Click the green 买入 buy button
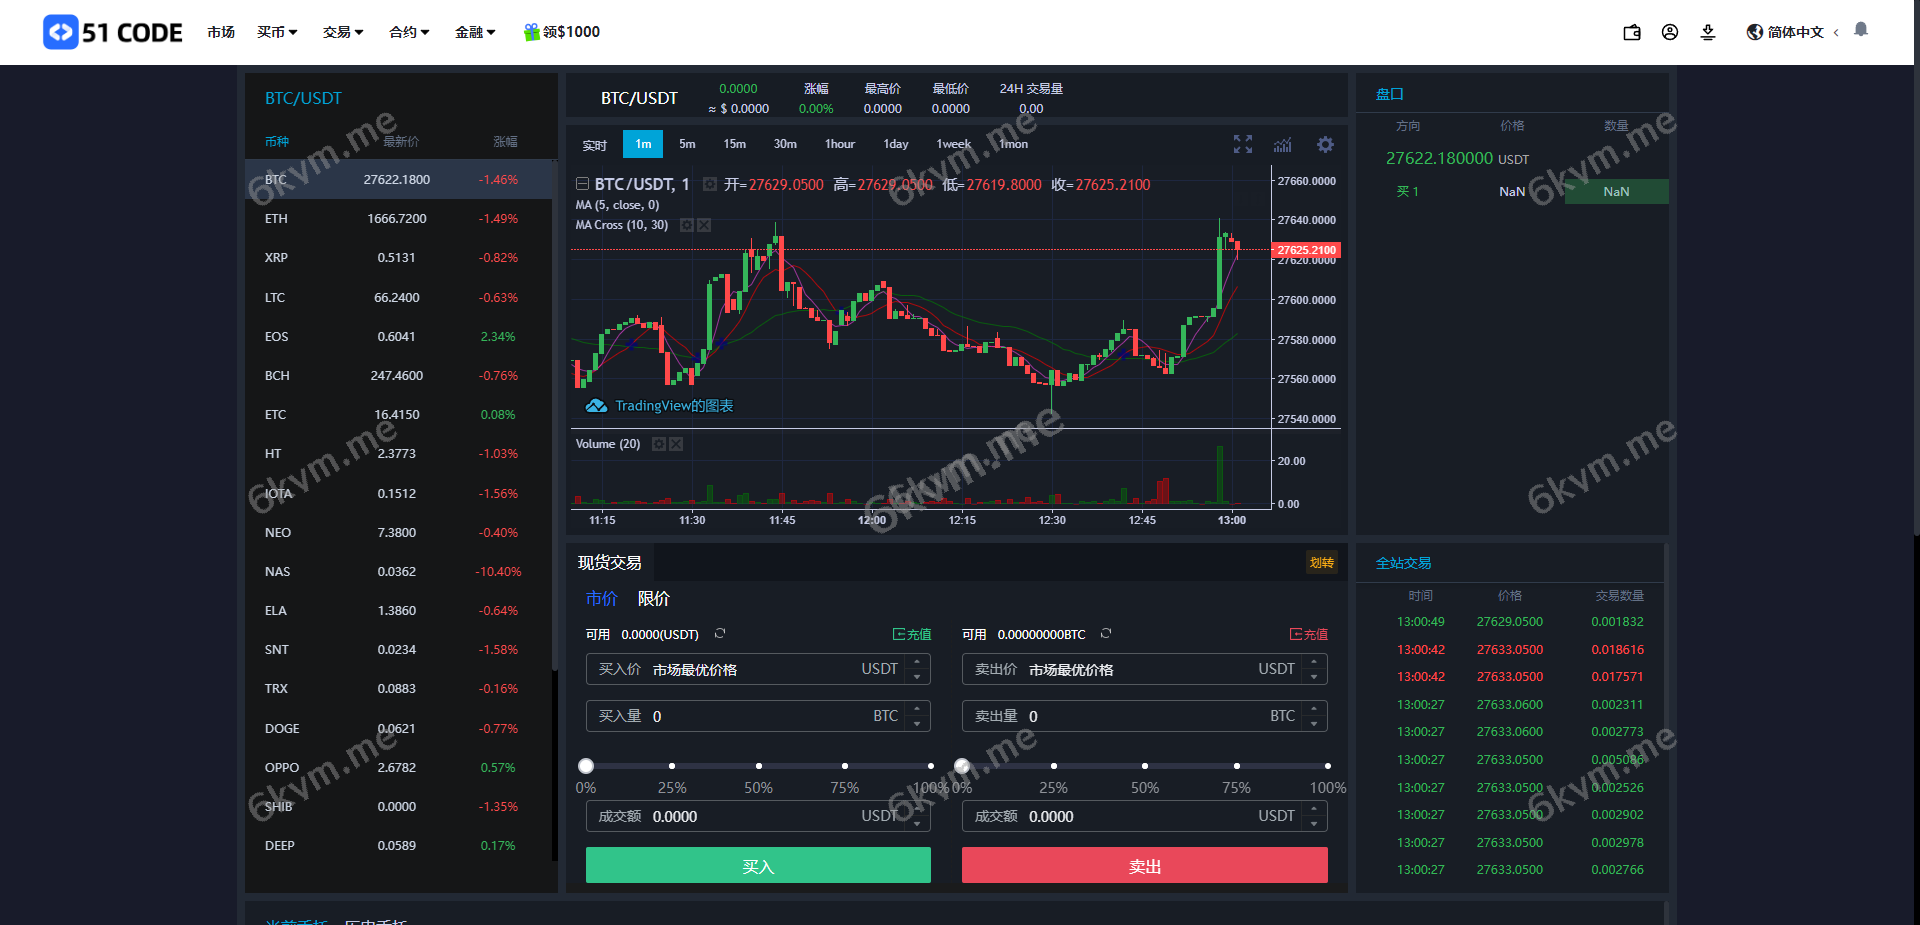 tap(757, 865)
